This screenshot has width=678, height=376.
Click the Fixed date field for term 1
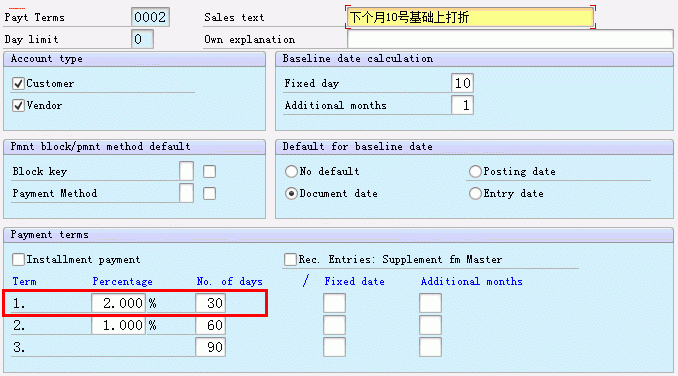[334, 303]
